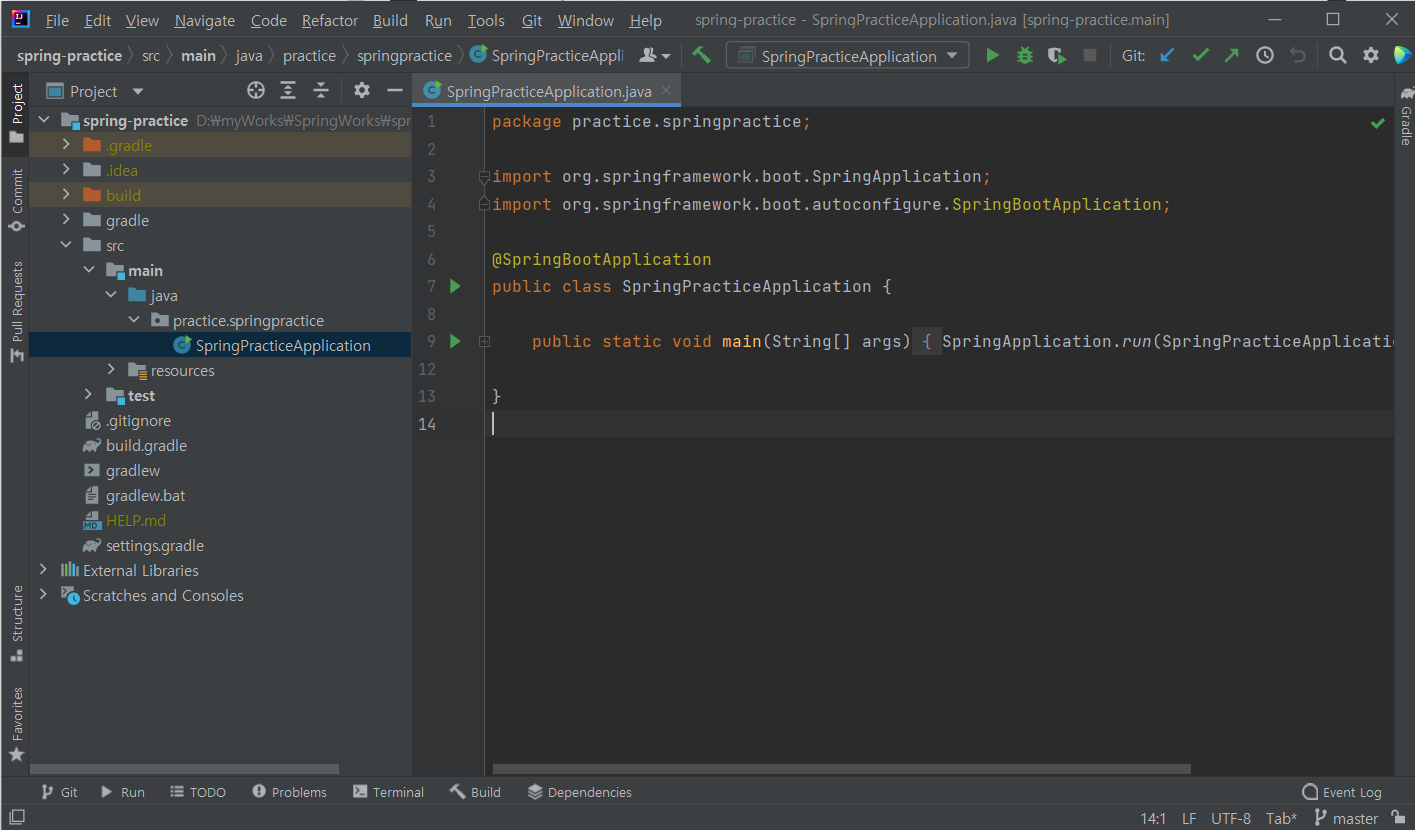
Task: Expand the .gradle folder
Action: pos(66,145)
